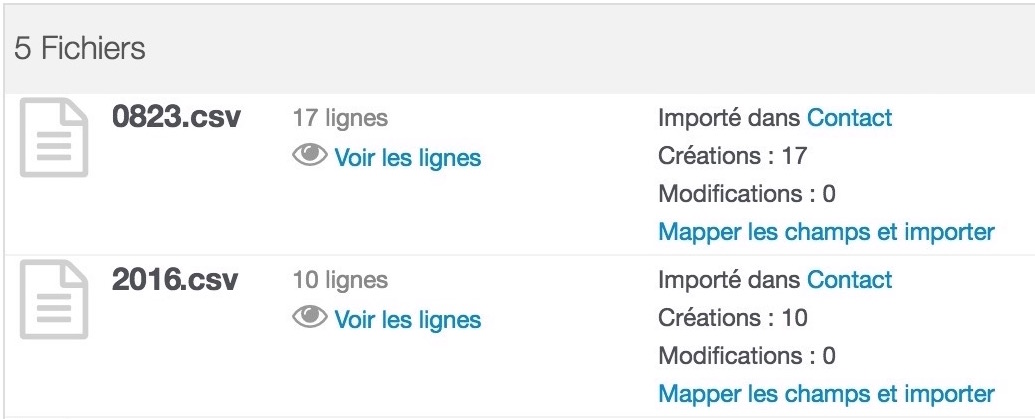Select 'Mapper les champs et importer' for 2016.csv

[x=826, y=394]
